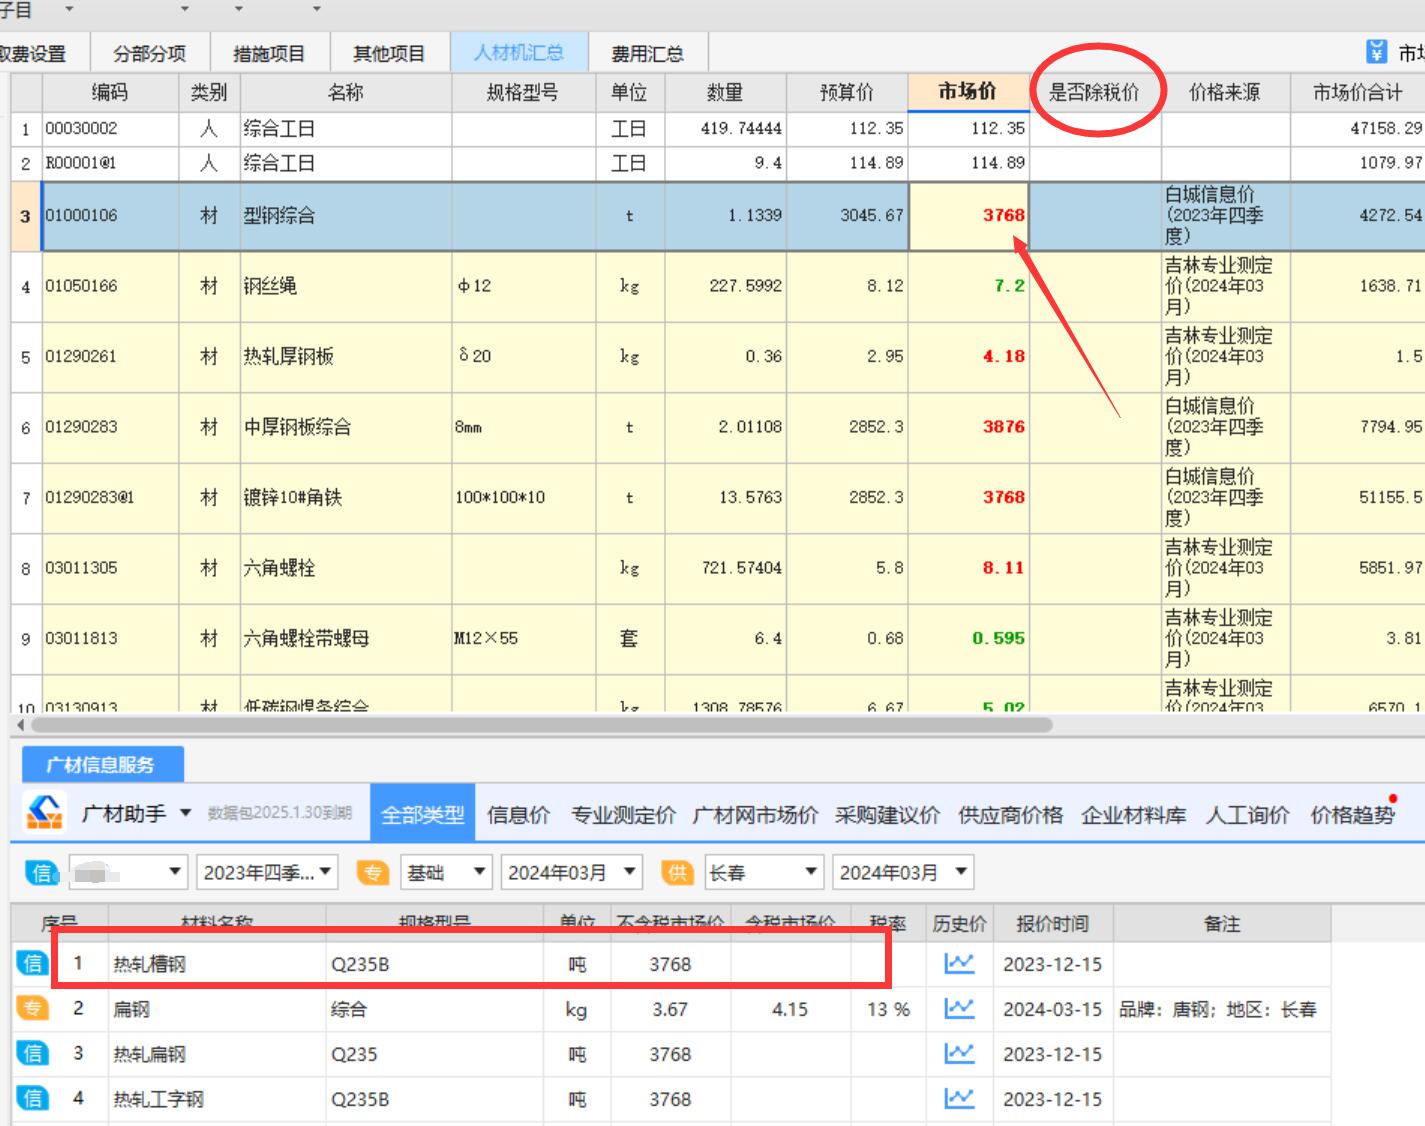Select the 钢丝绳 material name cell
The width and height of the screenshot is (1425, 1126).
tap(346, 286)
